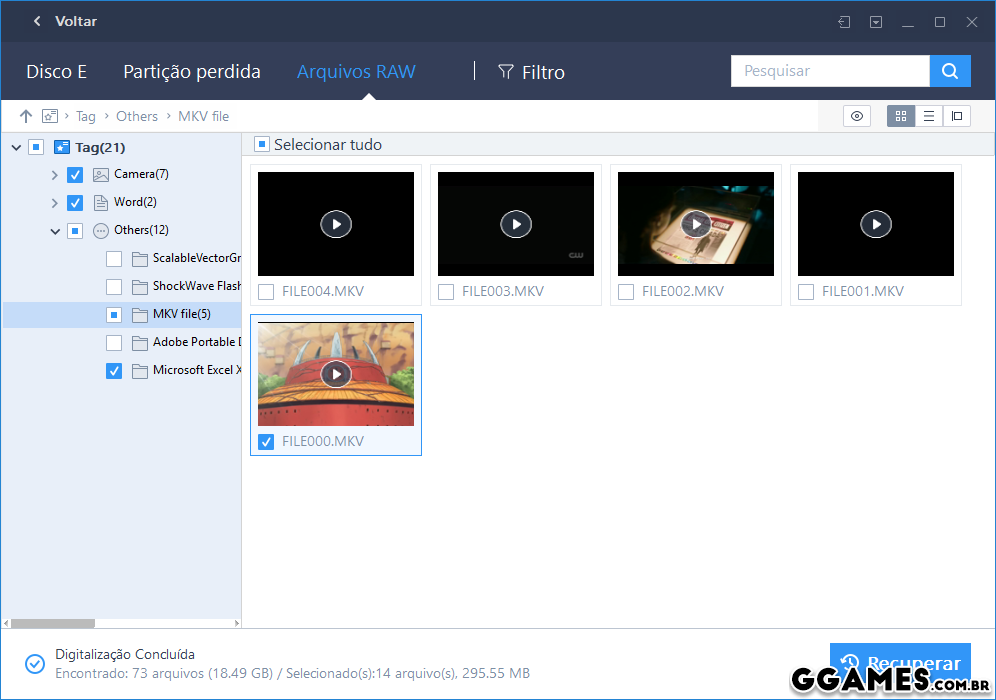Open the Filtro filter option
The width and height of the screenshot is (996, 700).
click(531, 72)
